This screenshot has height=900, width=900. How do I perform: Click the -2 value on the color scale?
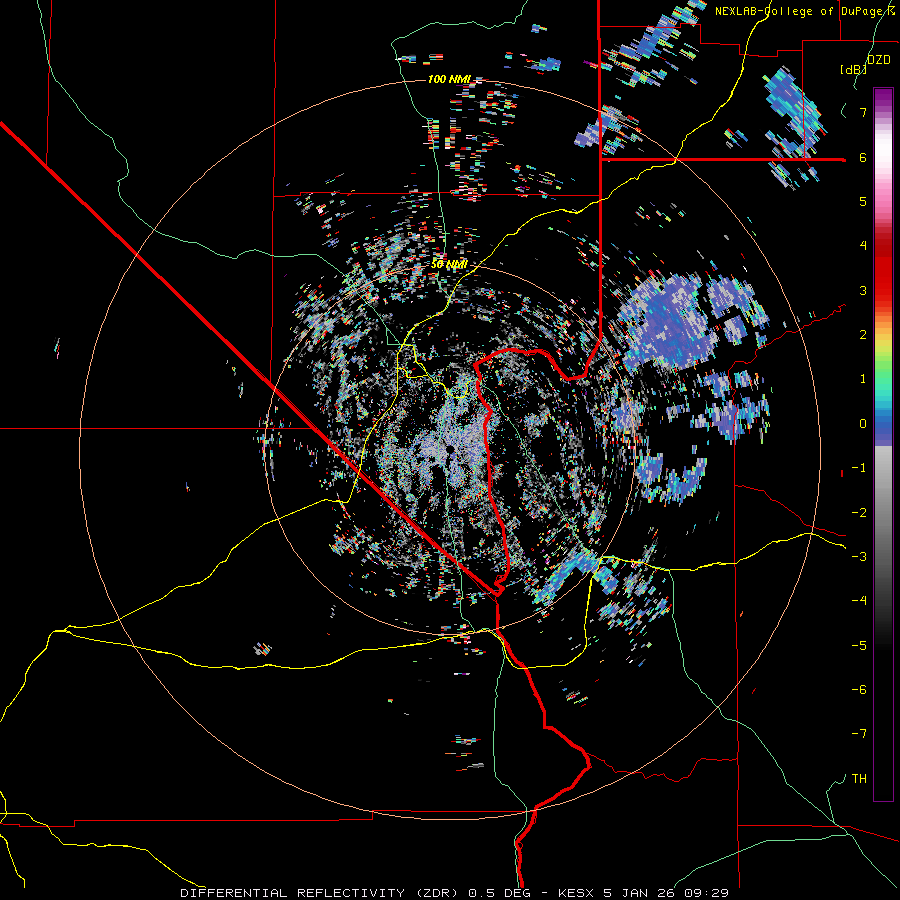coord(859,513)
